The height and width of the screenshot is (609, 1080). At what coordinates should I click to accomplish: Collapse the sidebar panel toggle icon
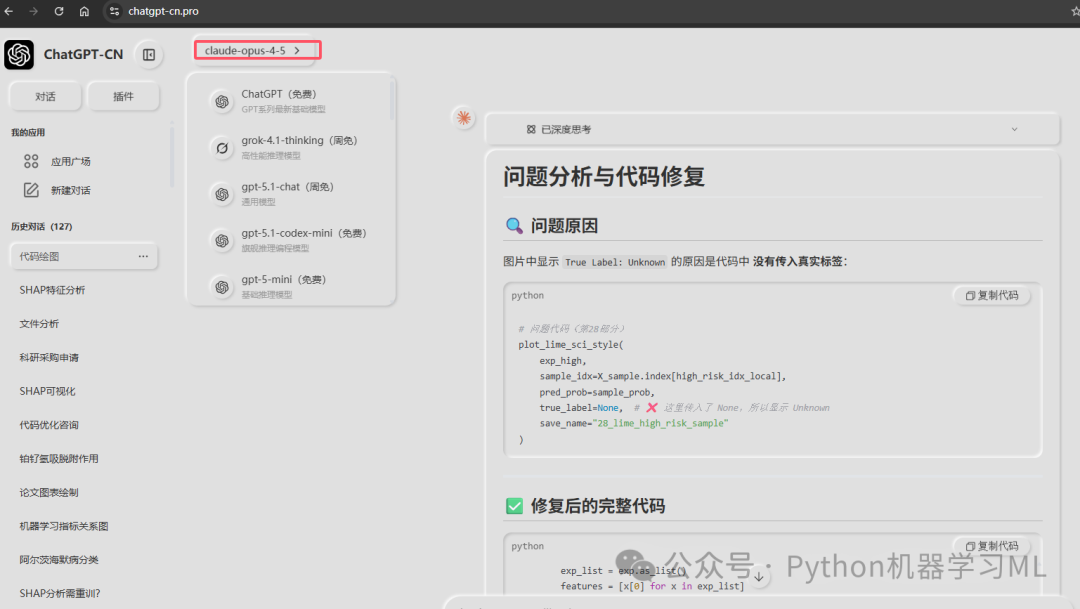point(149,54)
